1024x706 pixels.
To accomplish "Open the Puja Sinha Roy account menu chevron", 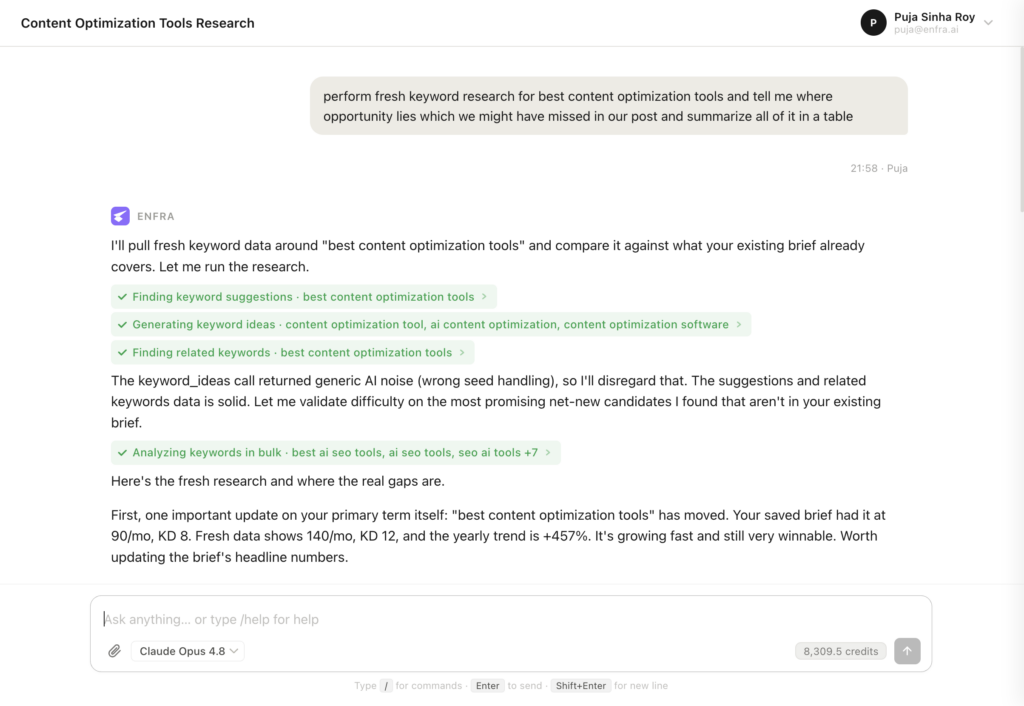I will (x=989, y=23).
